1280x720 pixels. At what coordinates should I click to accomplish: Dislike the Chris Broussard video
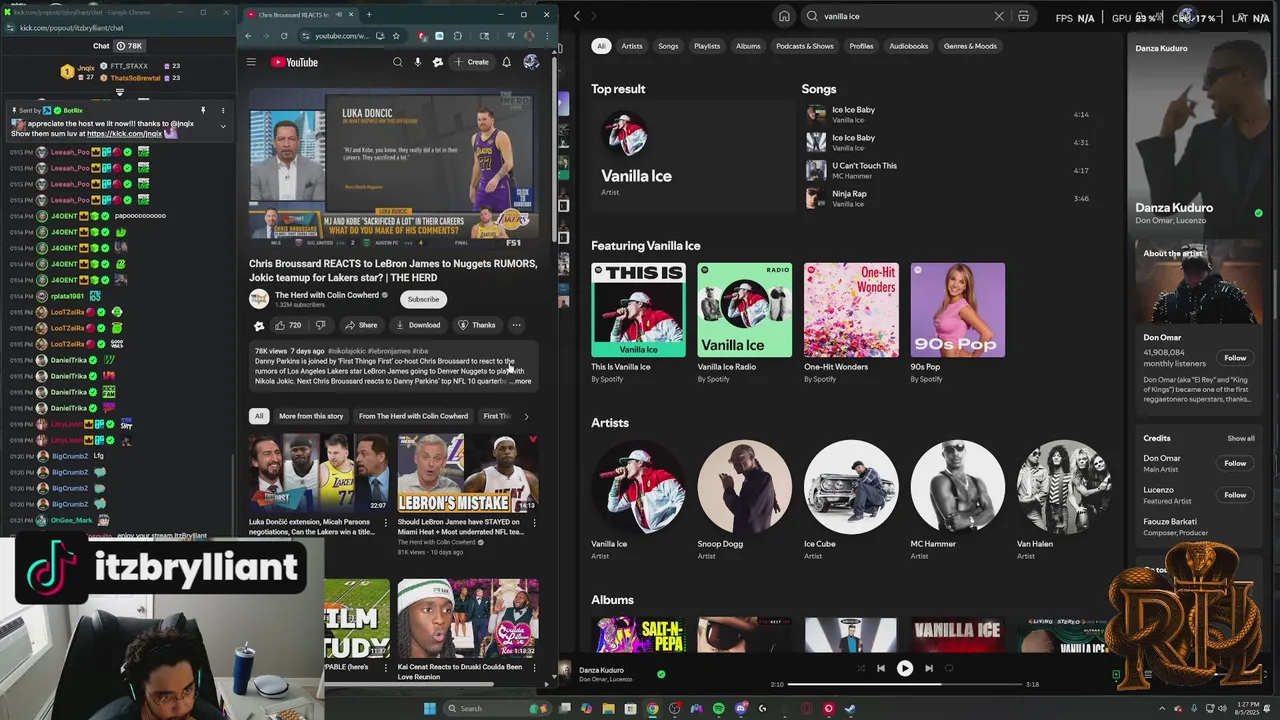pyautogui.click(x=320, y=325)
